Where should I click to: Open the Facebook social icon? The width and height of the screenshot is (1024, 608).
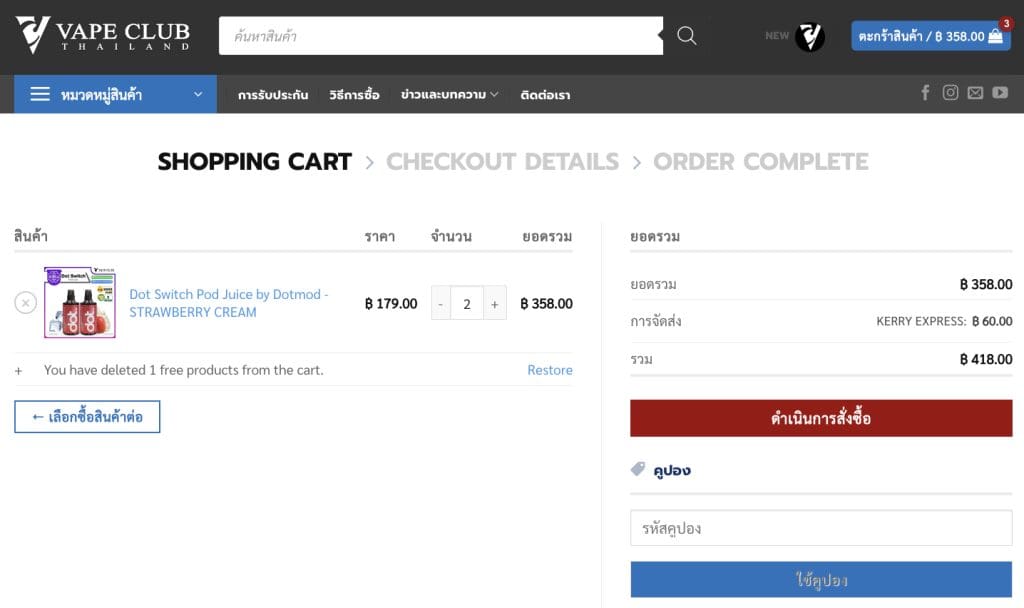tap(925, 93)
